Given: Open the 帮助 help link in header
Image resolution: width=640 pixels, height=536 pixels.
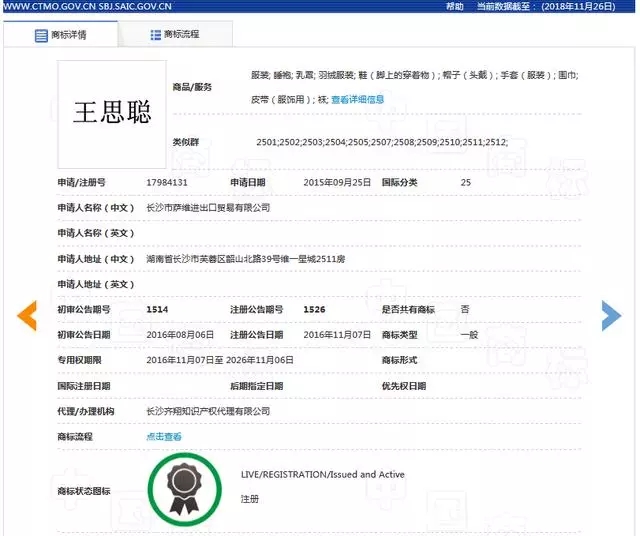Looking at the screenshot, I should [455, 6].
